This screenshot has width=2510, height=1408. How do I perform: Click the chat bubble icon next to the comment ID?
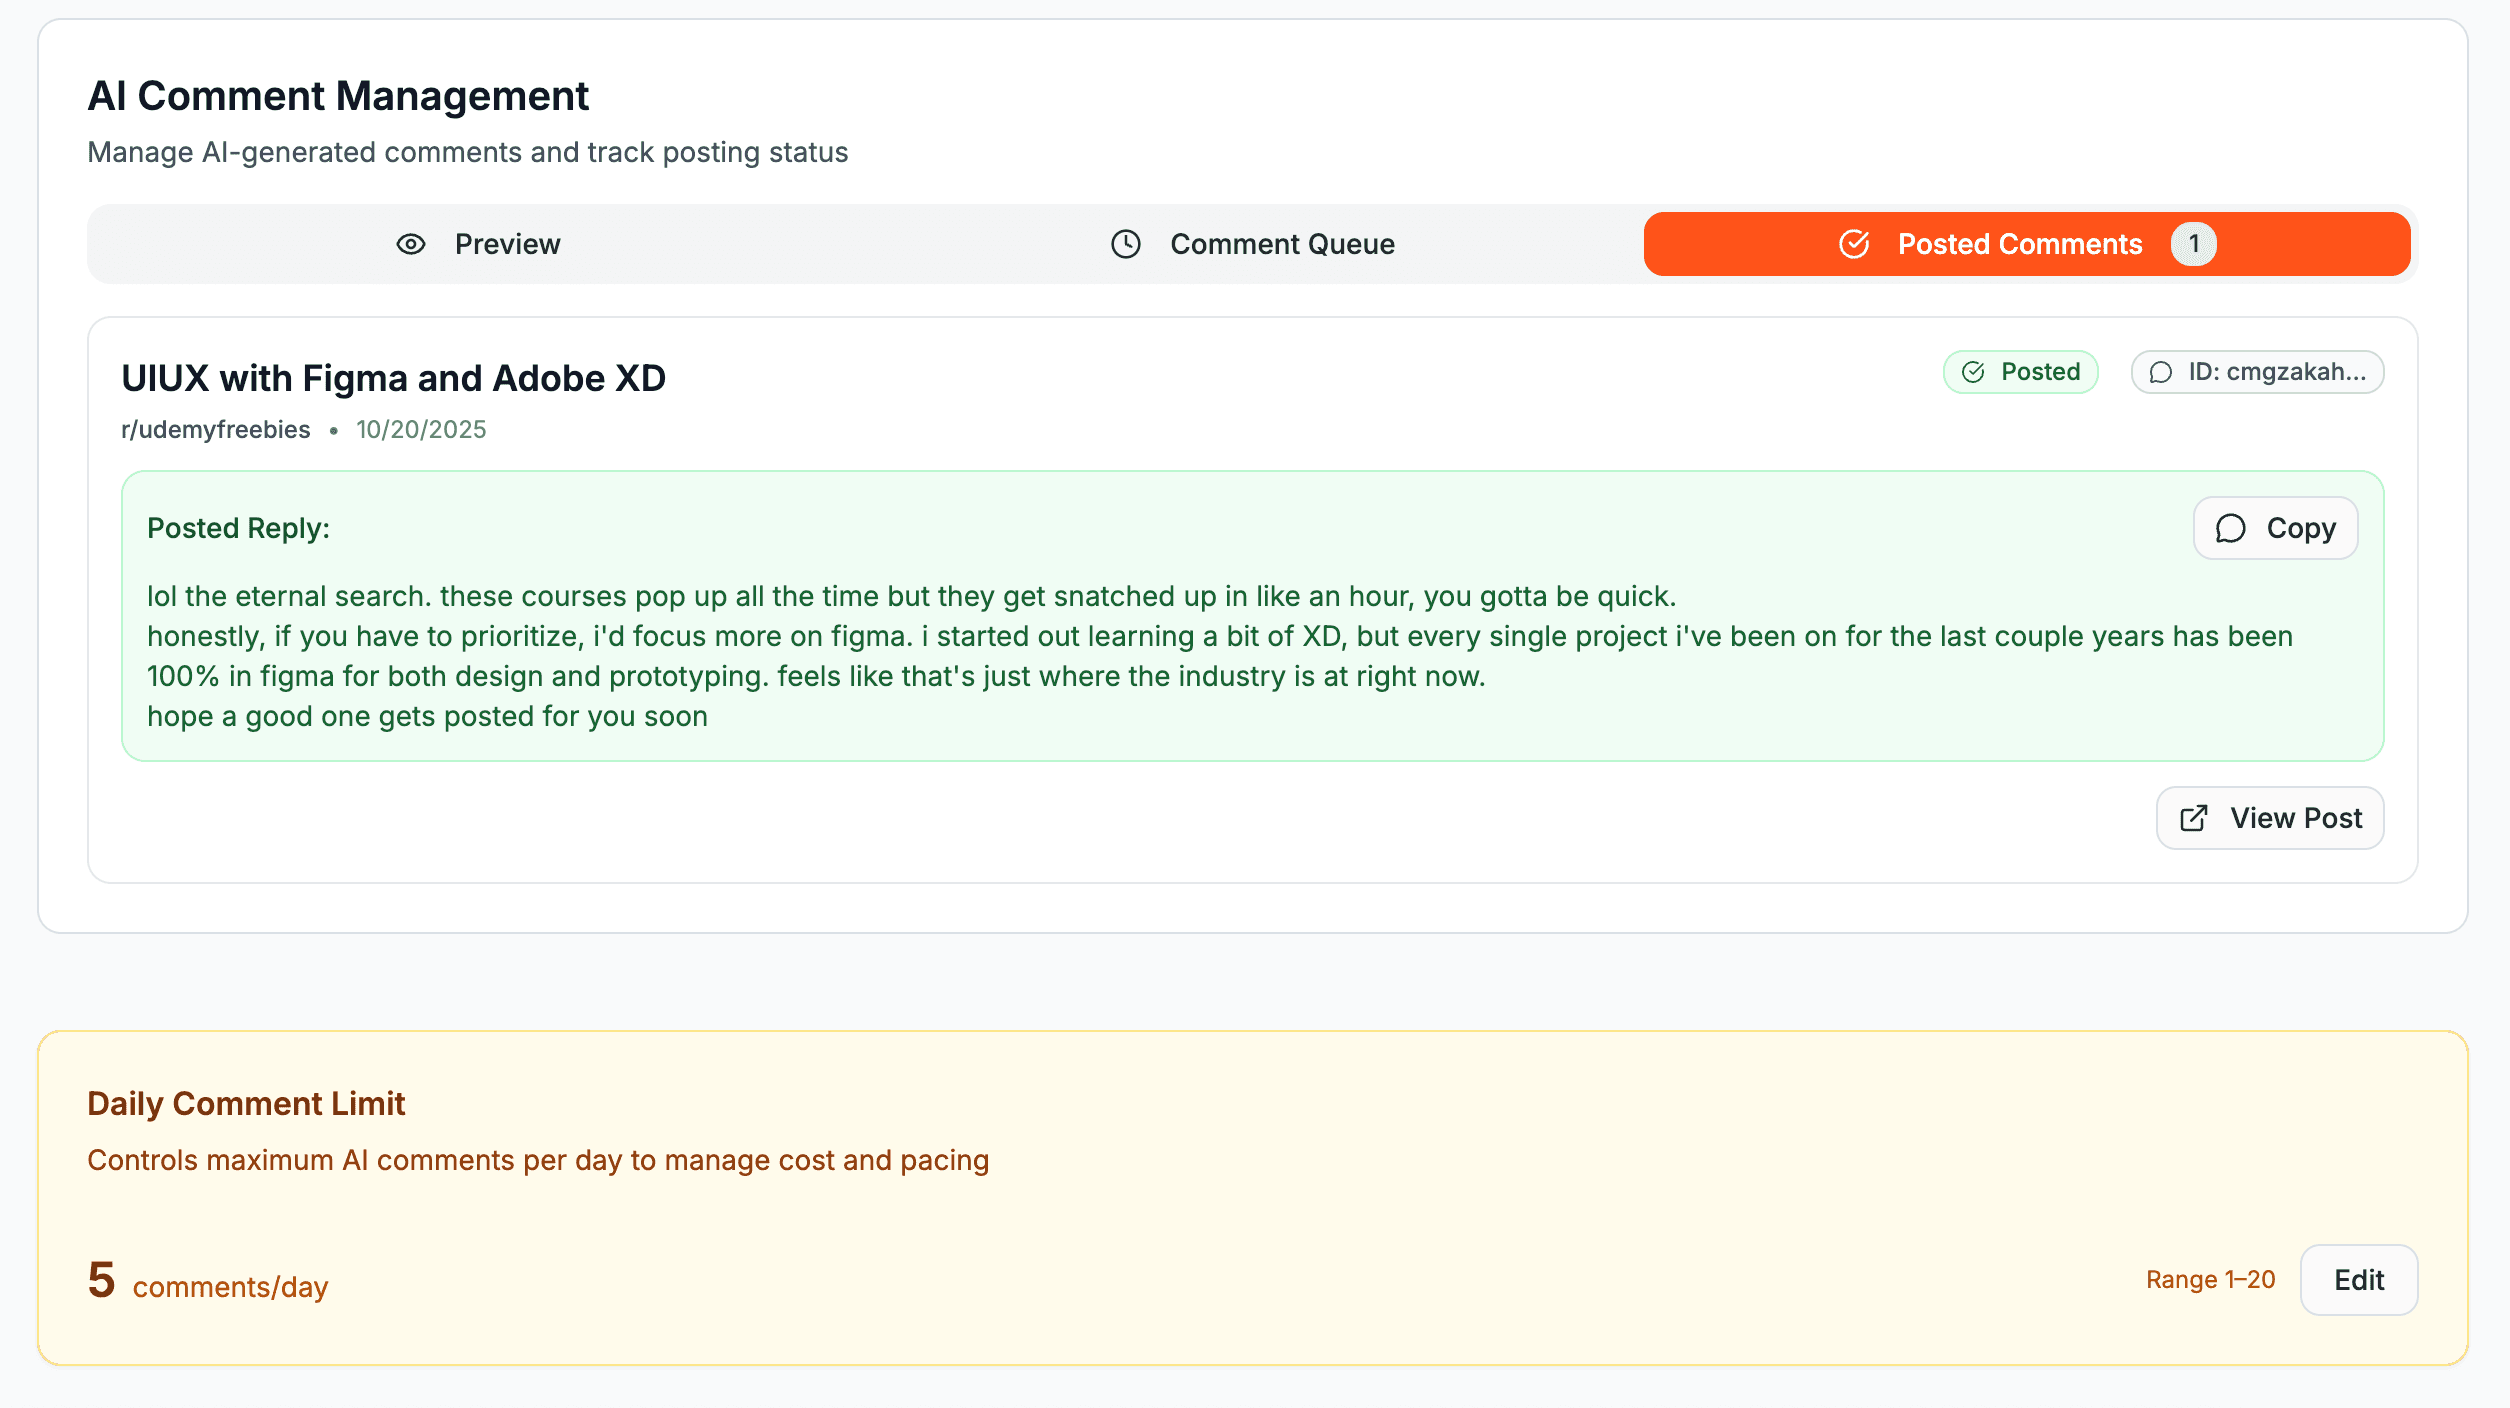point(2161,372)
